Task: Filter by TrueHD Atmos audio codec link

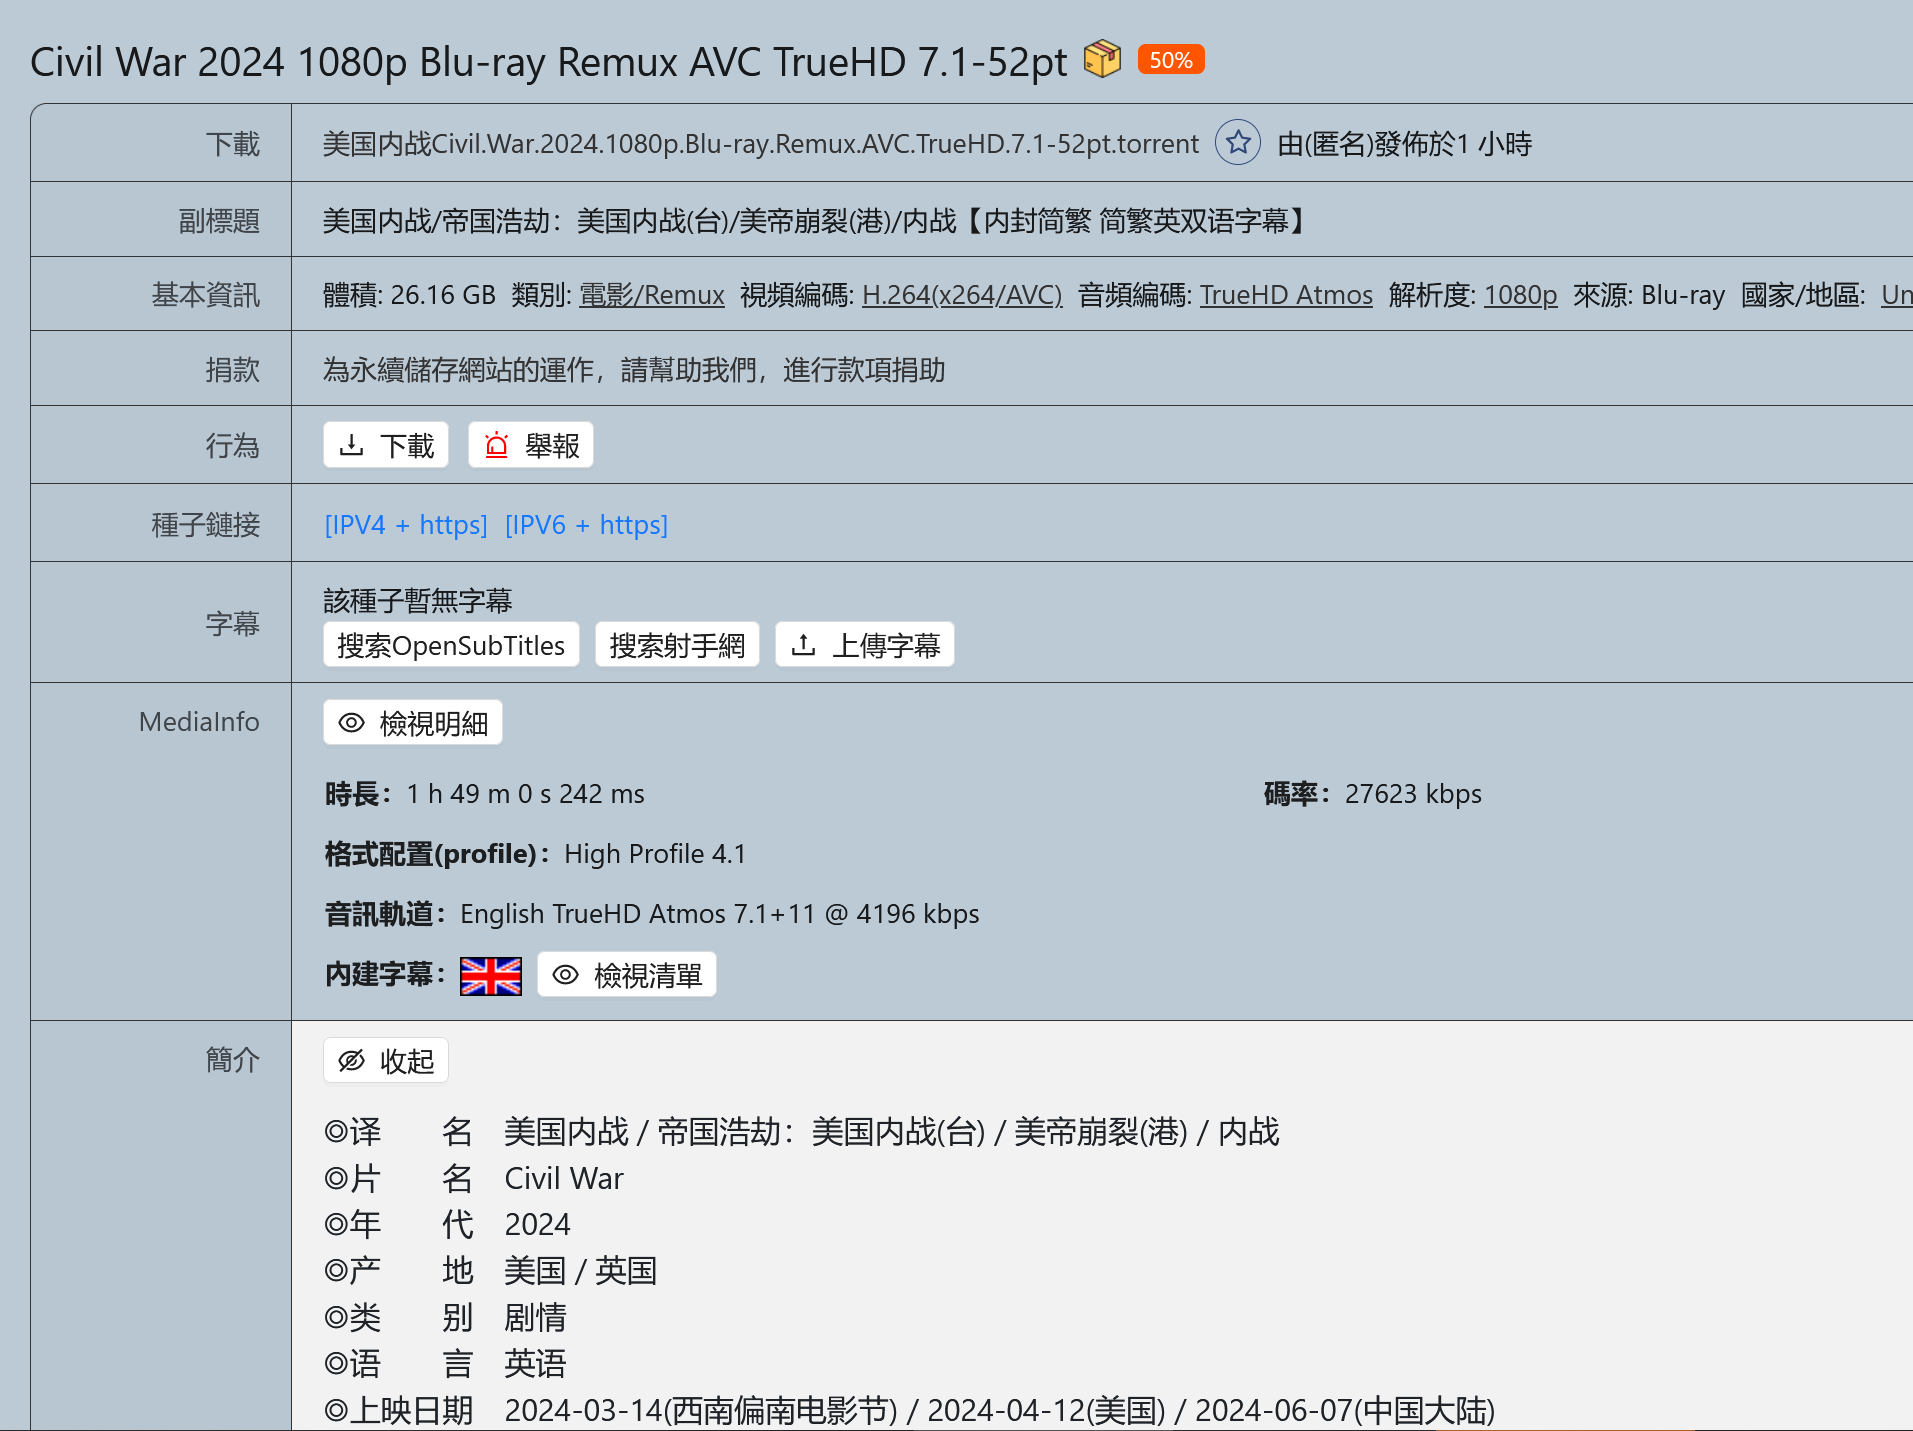Action: [1286, 295]
